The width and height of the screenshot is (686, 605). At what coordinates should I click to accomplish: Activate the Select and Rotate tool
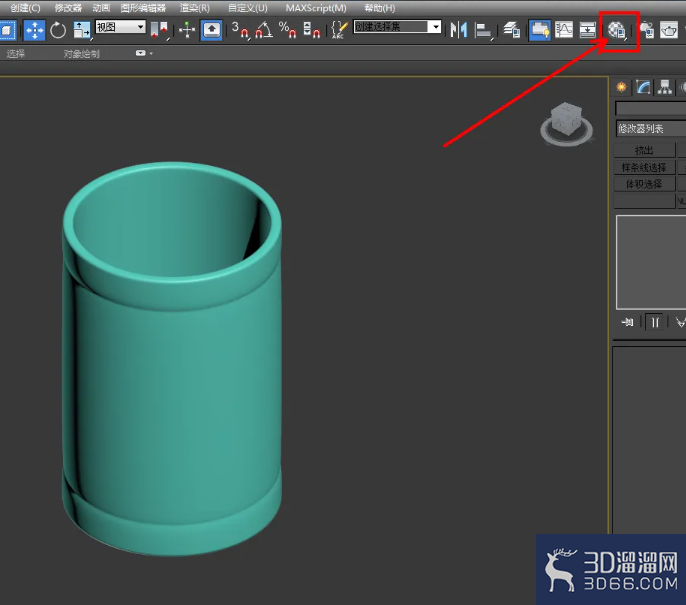tap(58, 30)
